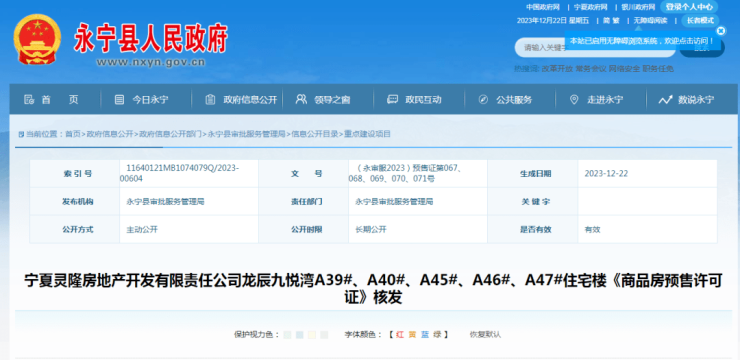Image resolution: width=740 pixels, height=360 pixels.
Task: Choose the pale yellow eye-protection color
Action: [311, 335]
